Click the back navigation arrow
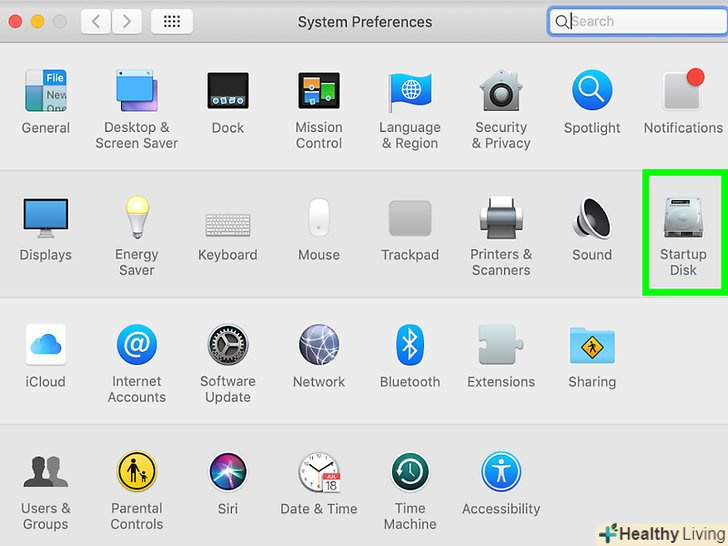 [96, 21]
